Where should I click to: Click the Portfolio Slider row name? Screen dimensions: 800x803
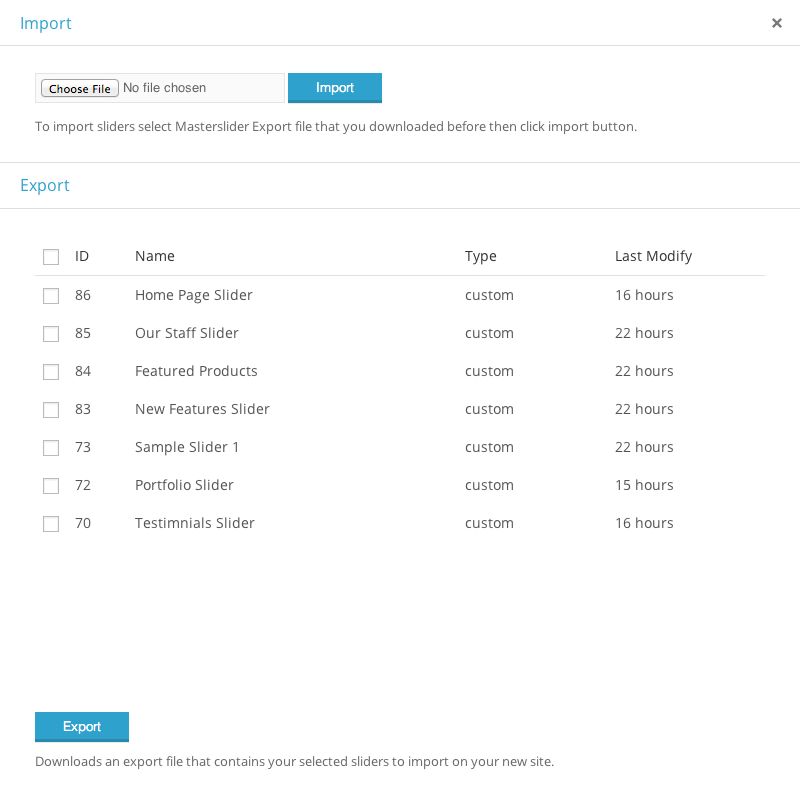[x=184, y=485]
